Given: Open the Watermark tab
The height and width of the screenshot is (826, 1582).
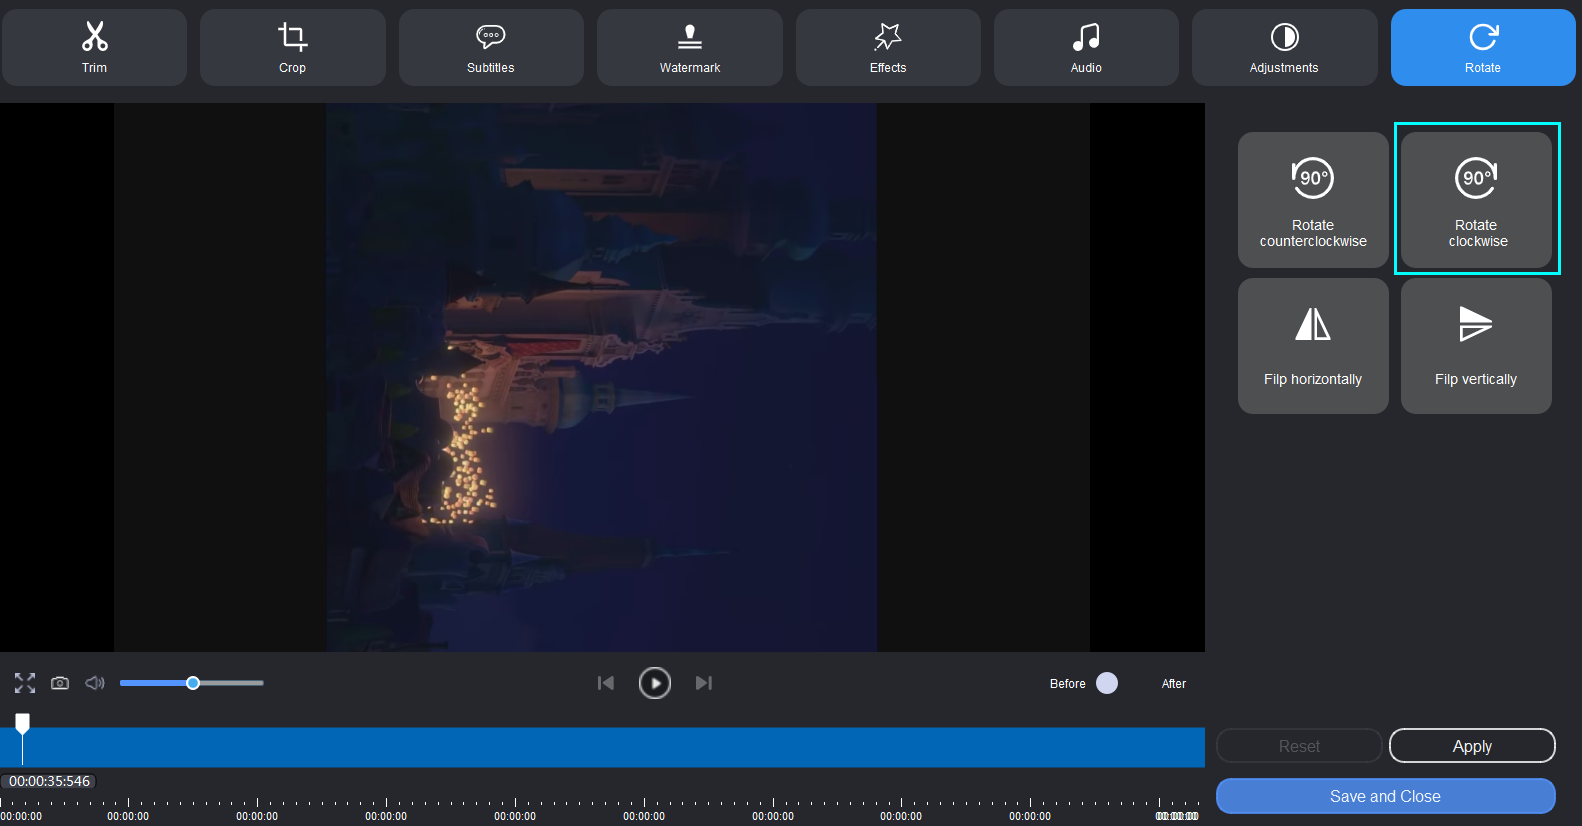Looking at the screenshot, I should coord(690,47).
